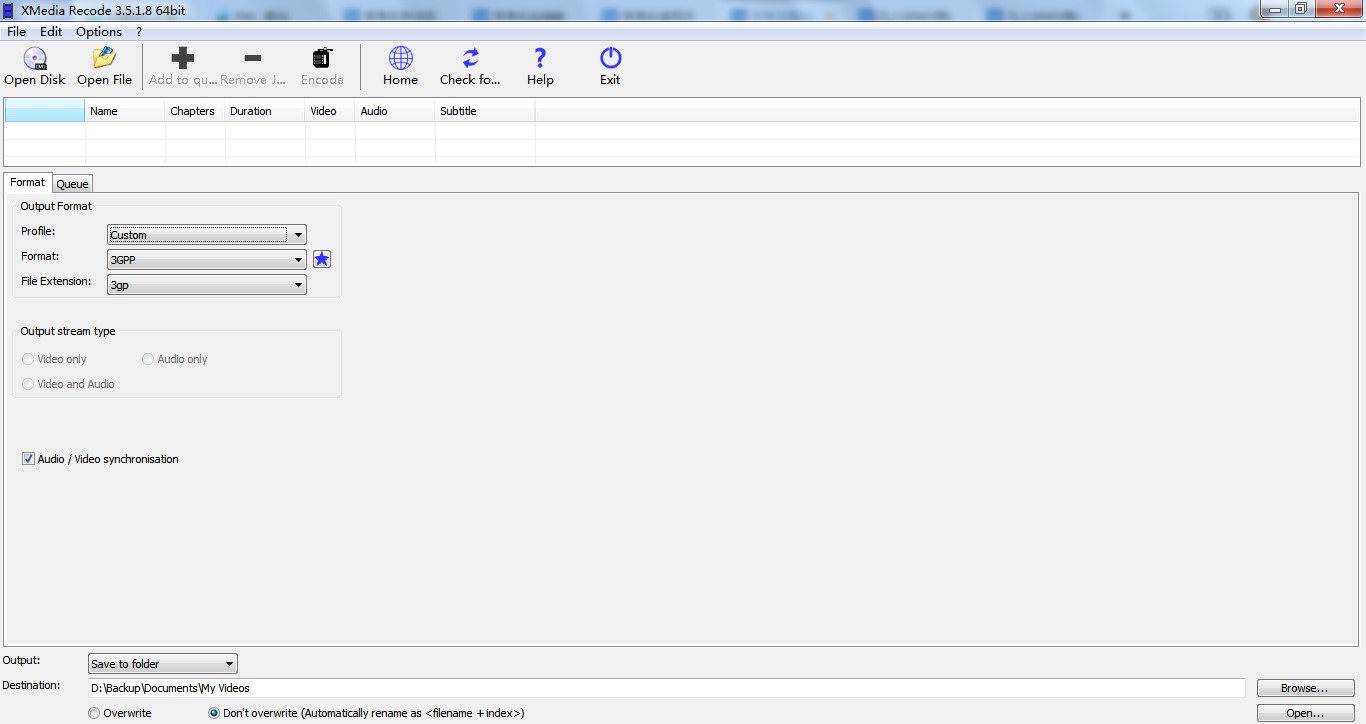Image resolution: width=1366 pixels, height=724 pixels.
Task: Switch to the Format tab
Action: pos(28,182)
